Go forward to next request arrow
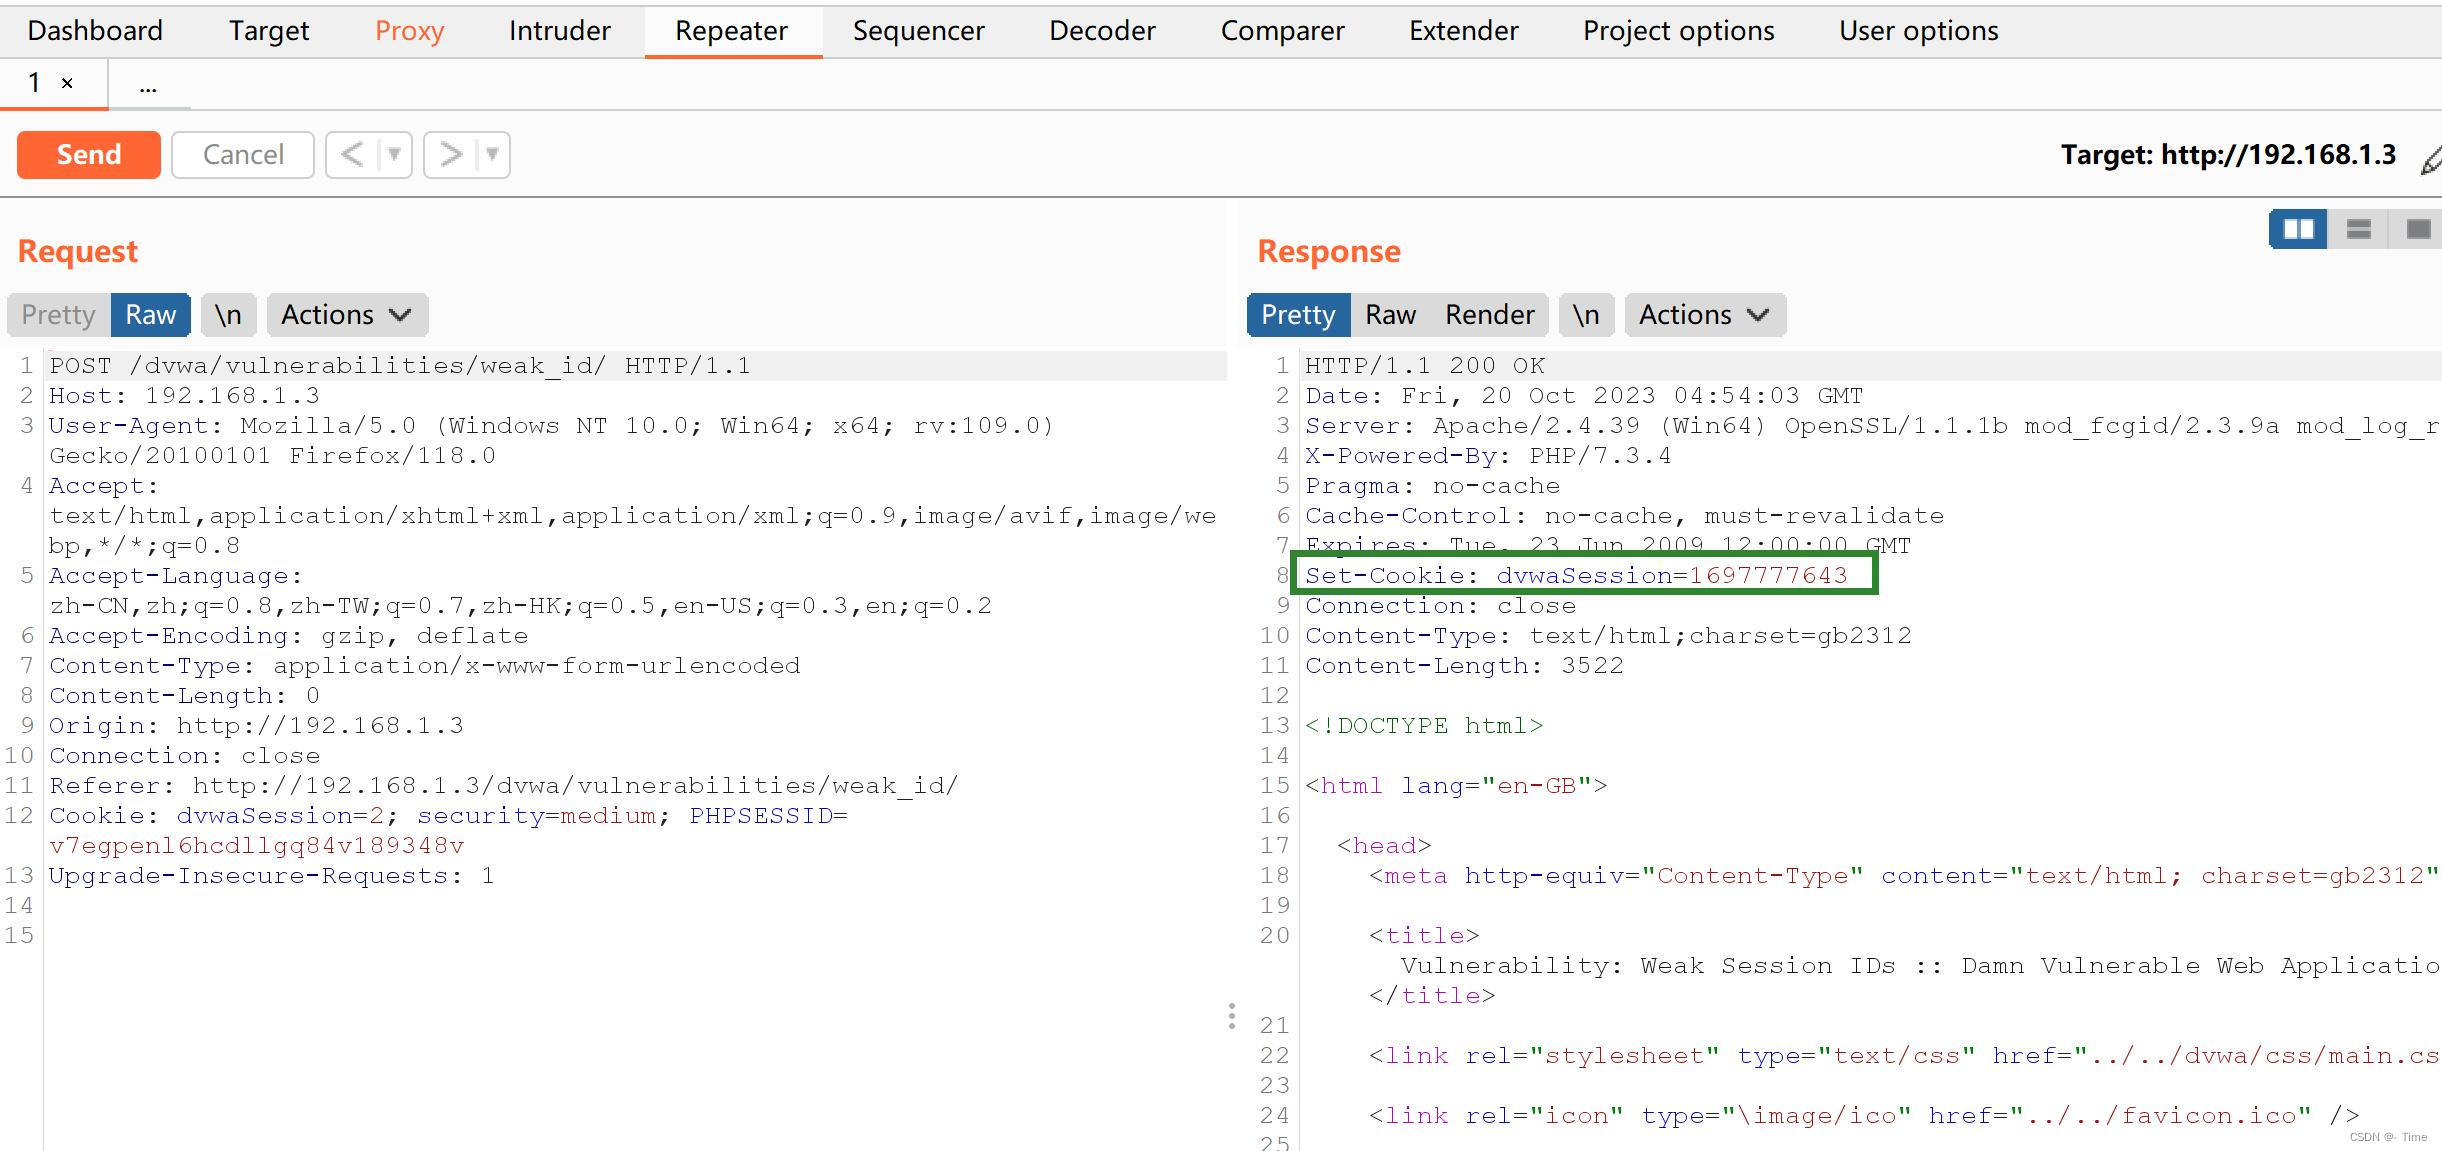This screenshot has height=1151, width=2442. click(x=450, y=155)
